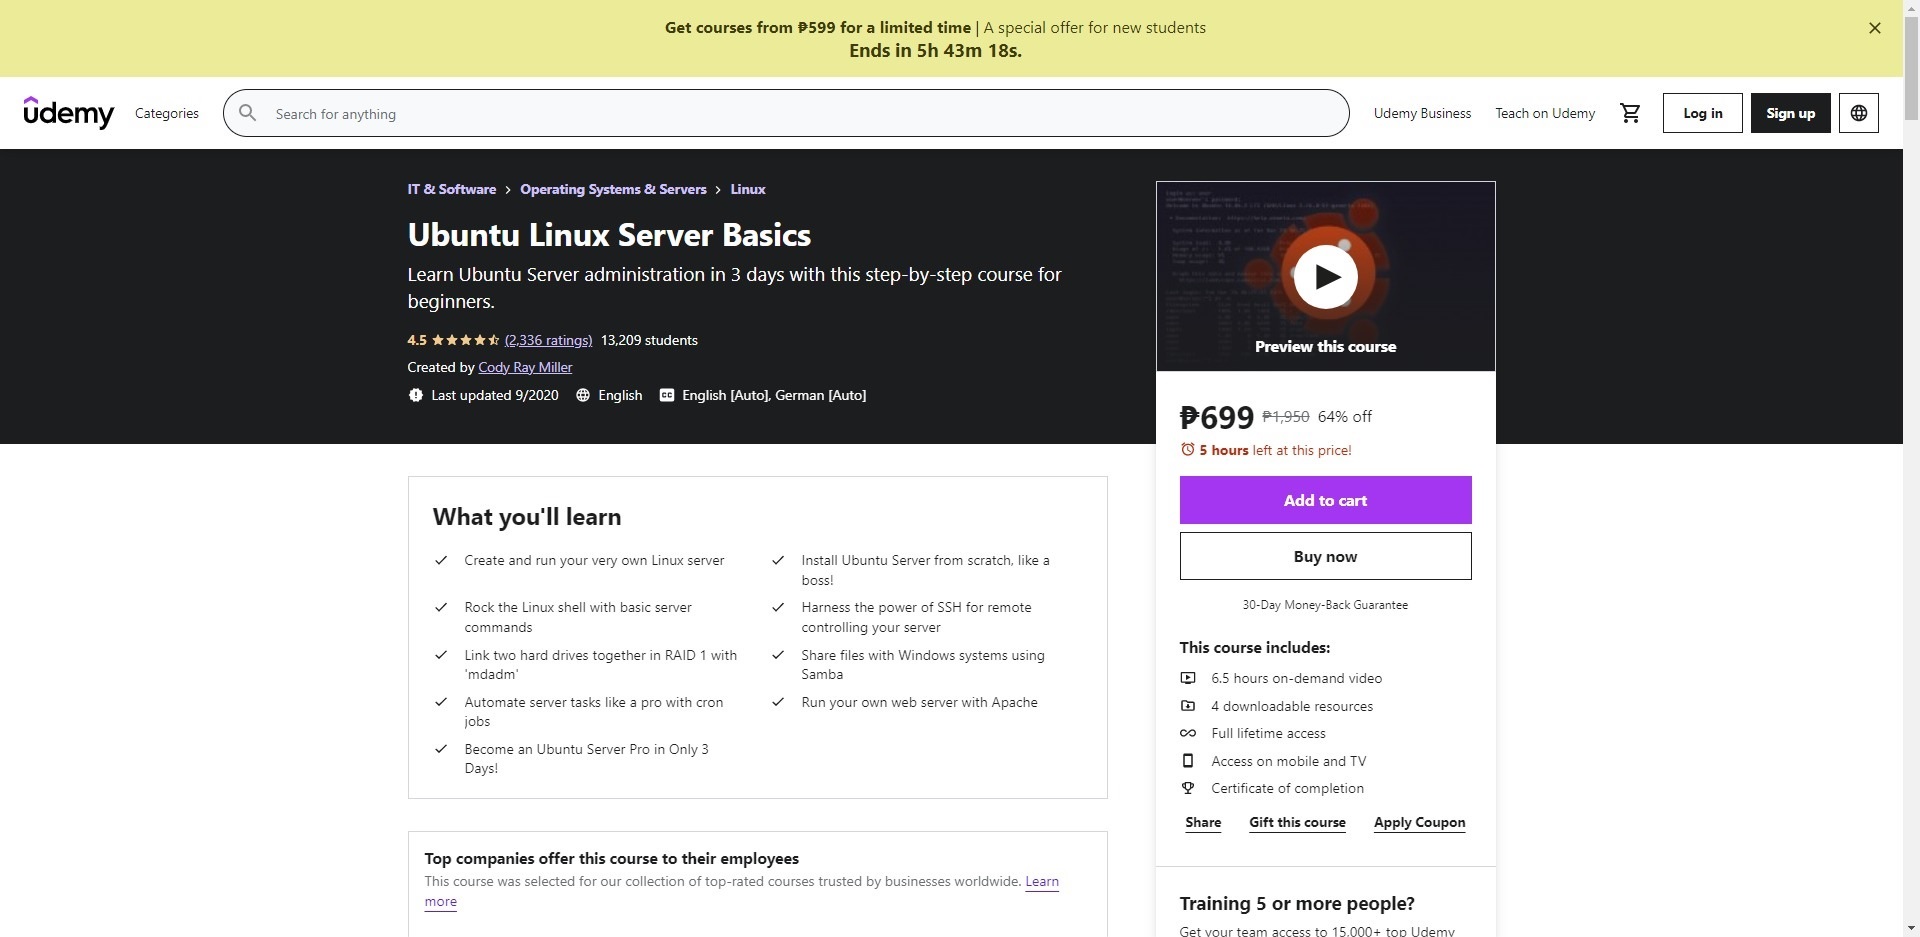Click the vertical page scrollbar thumb
1920x937 pixels.
click(x=1911, y=68)
